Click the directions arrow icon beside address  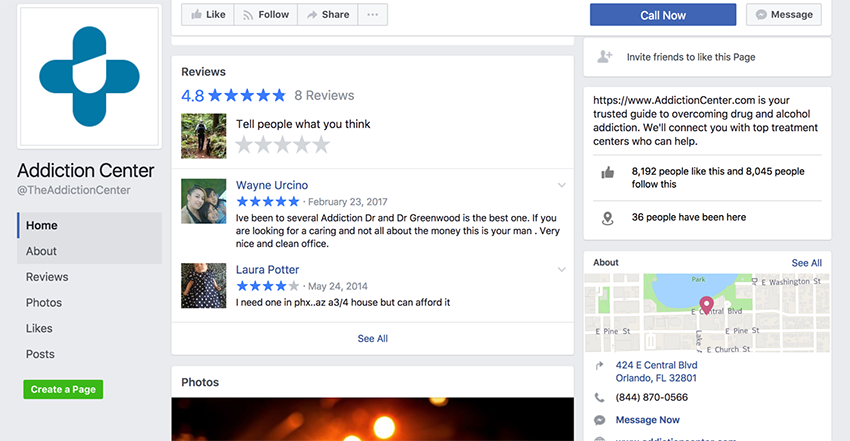pos(599,366)
